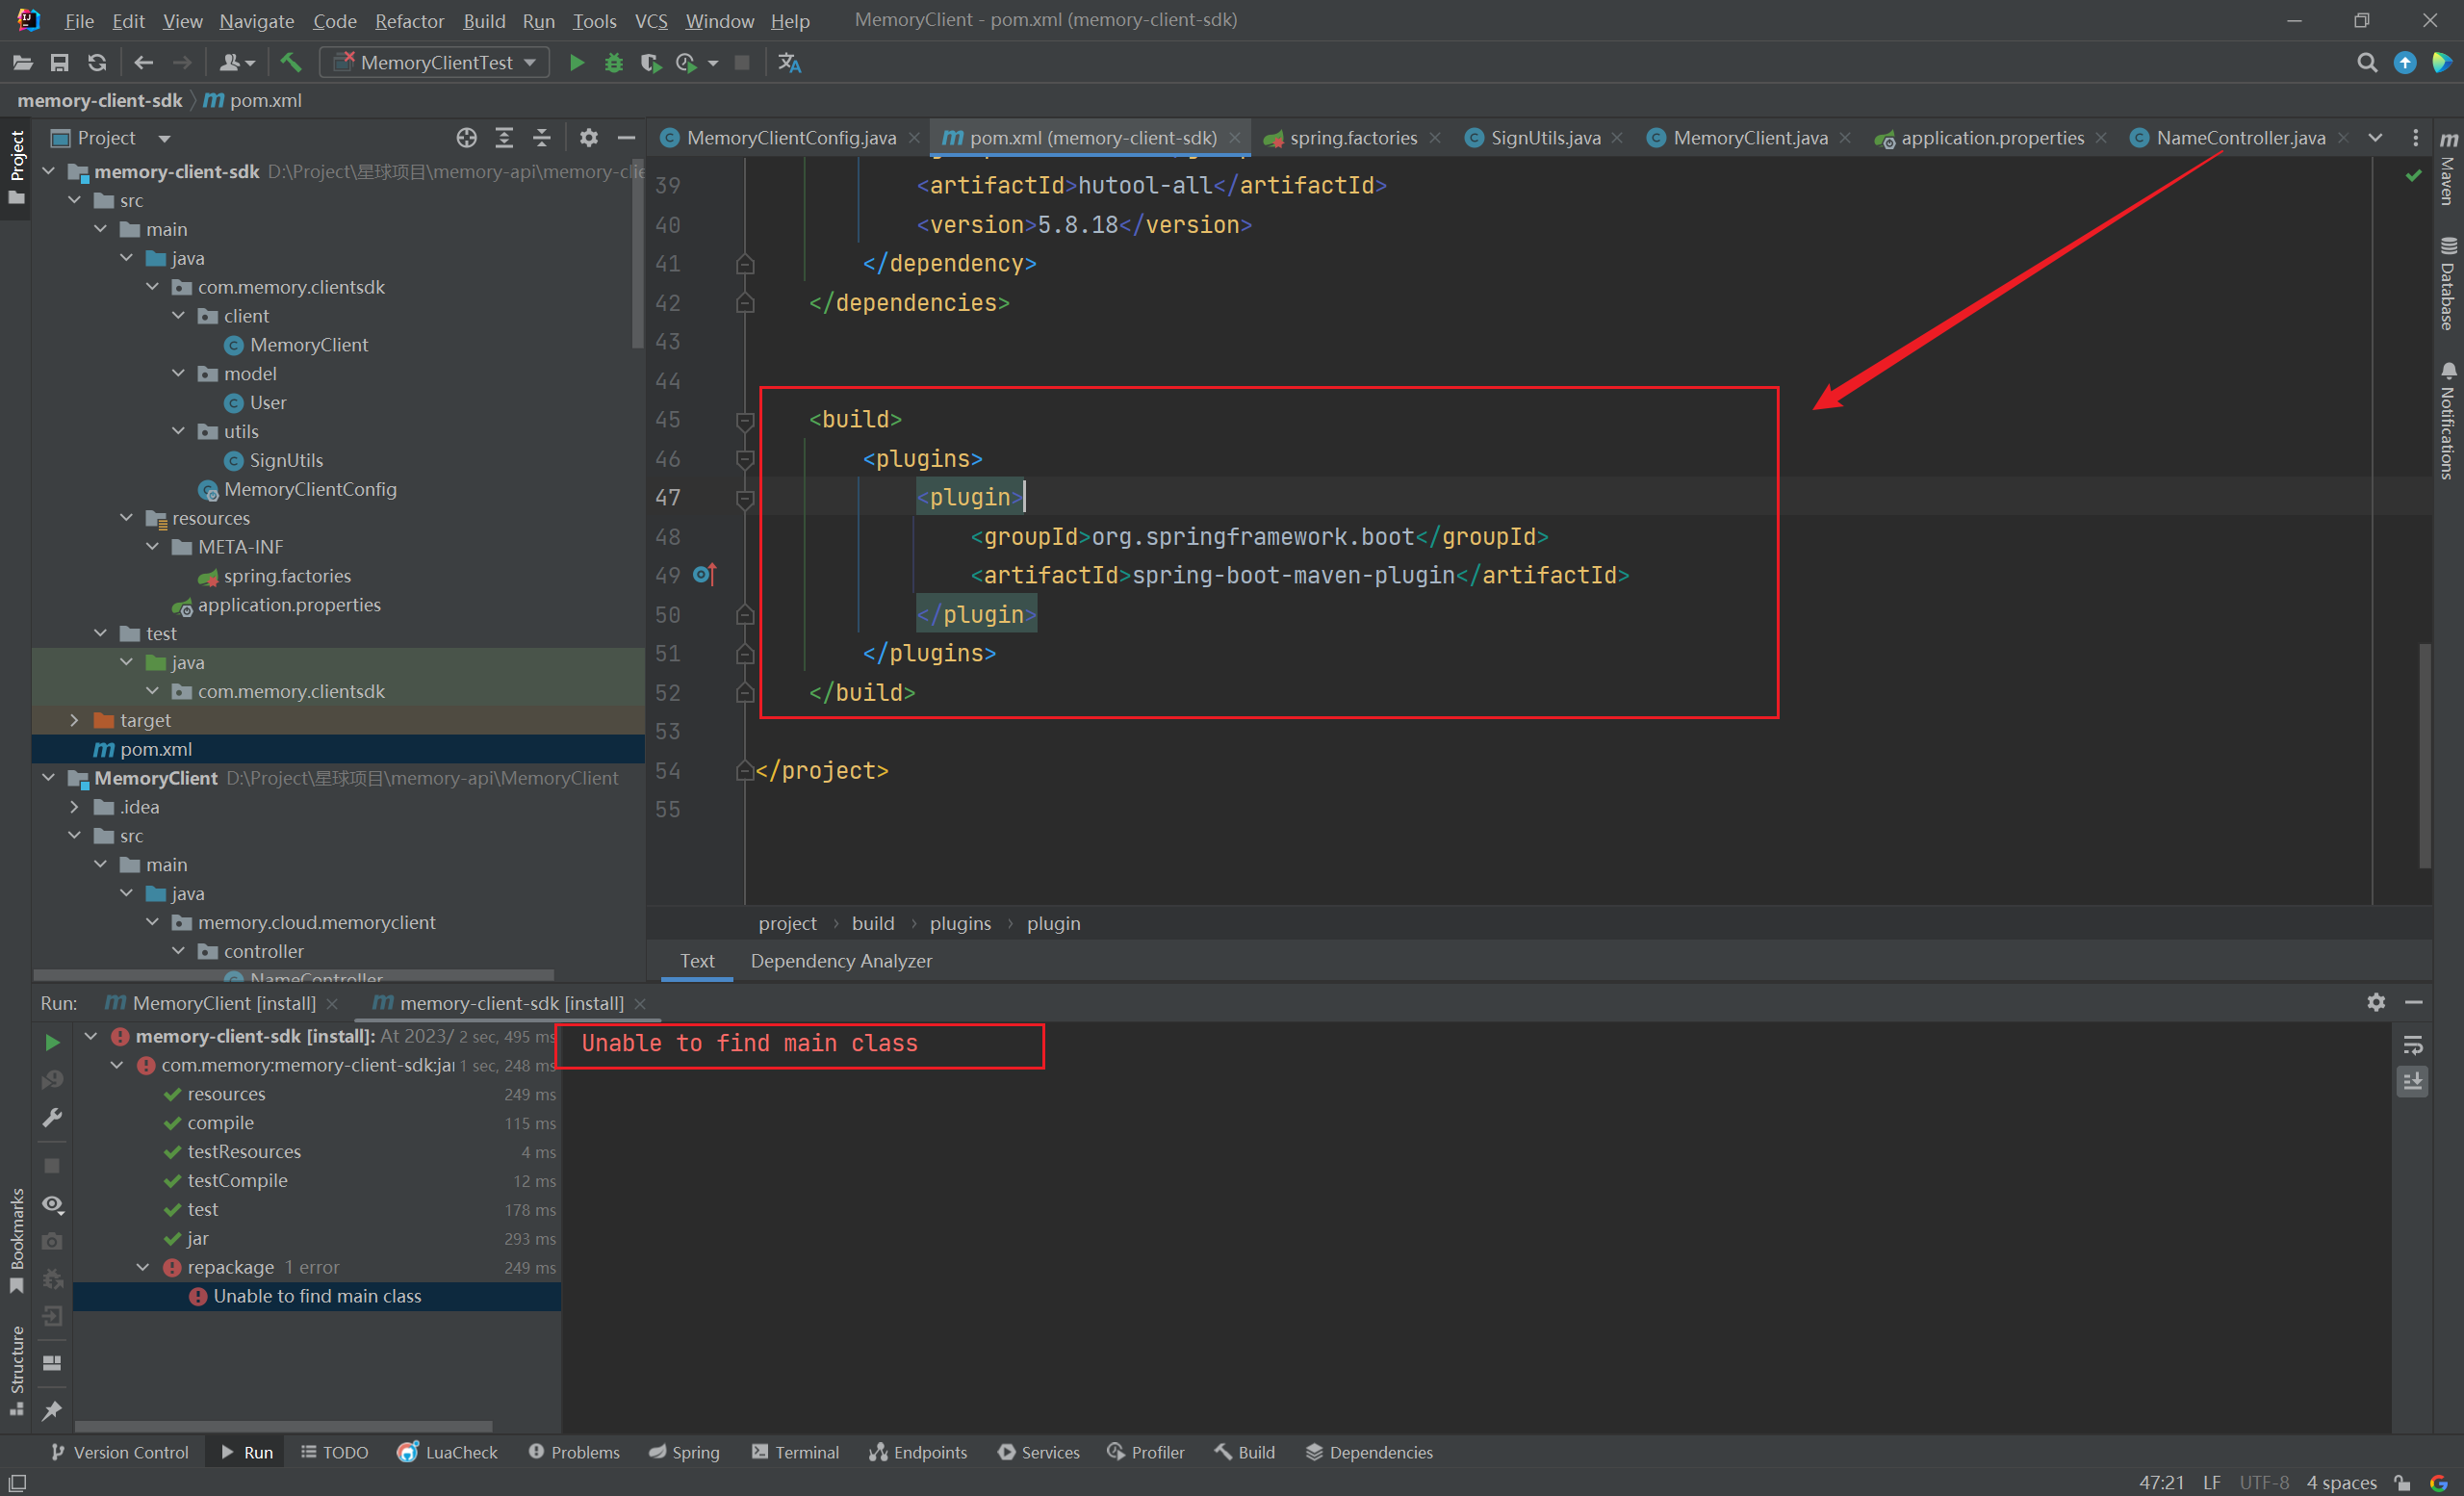Toggle read-only lock icon in status bar
Viewport: 2464px width, 1496px height.
pos(2403,1483)
